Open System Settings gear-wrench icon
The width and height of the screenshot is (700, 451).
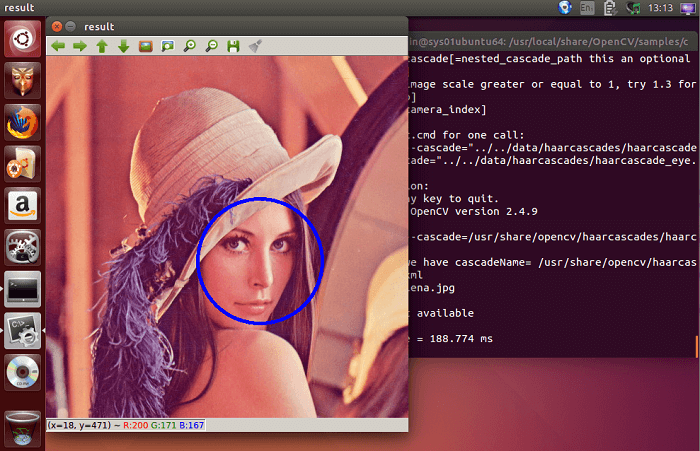(22, 247)
